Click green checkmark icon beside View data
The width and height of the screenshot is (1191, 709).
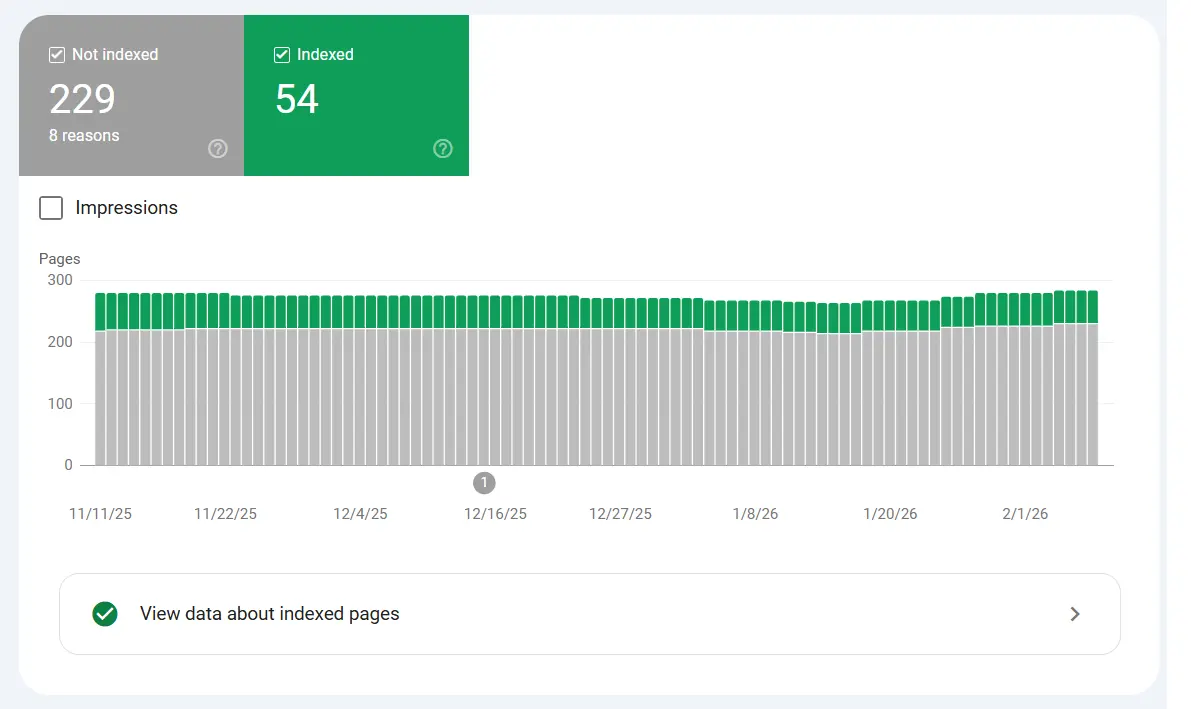(104, 614)
